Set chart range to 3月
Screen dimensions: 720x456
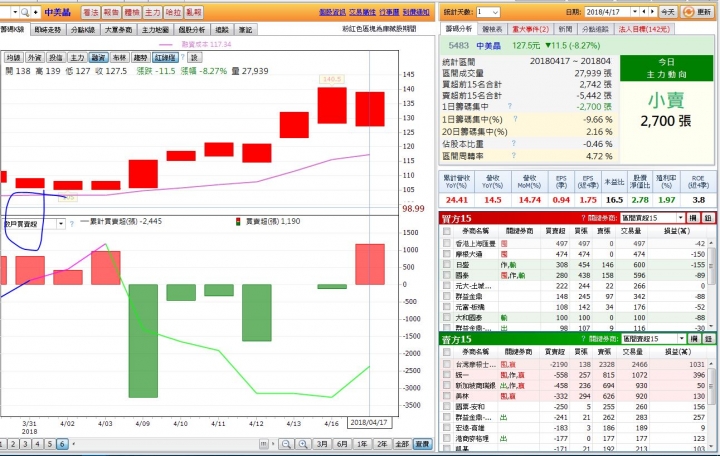click(x=322, y=444)
